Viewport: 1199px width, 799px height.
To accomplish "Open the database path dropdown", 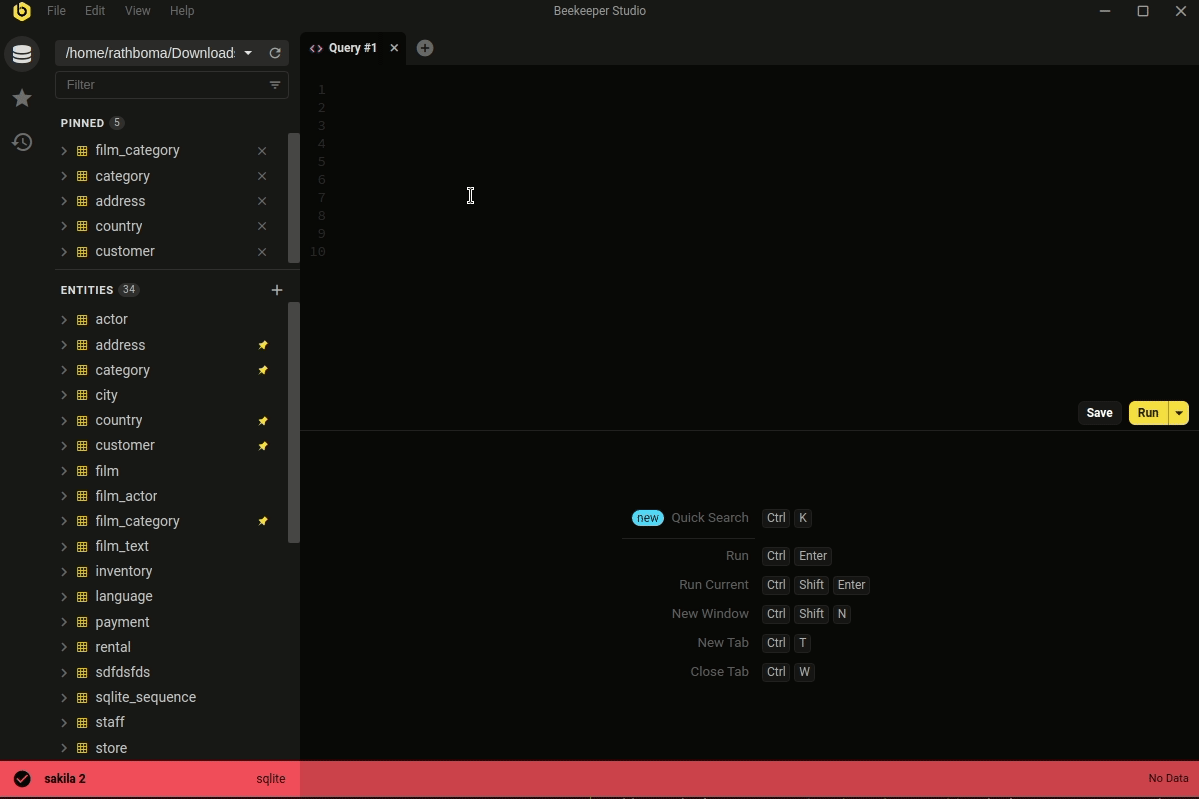I will point(248,53).
